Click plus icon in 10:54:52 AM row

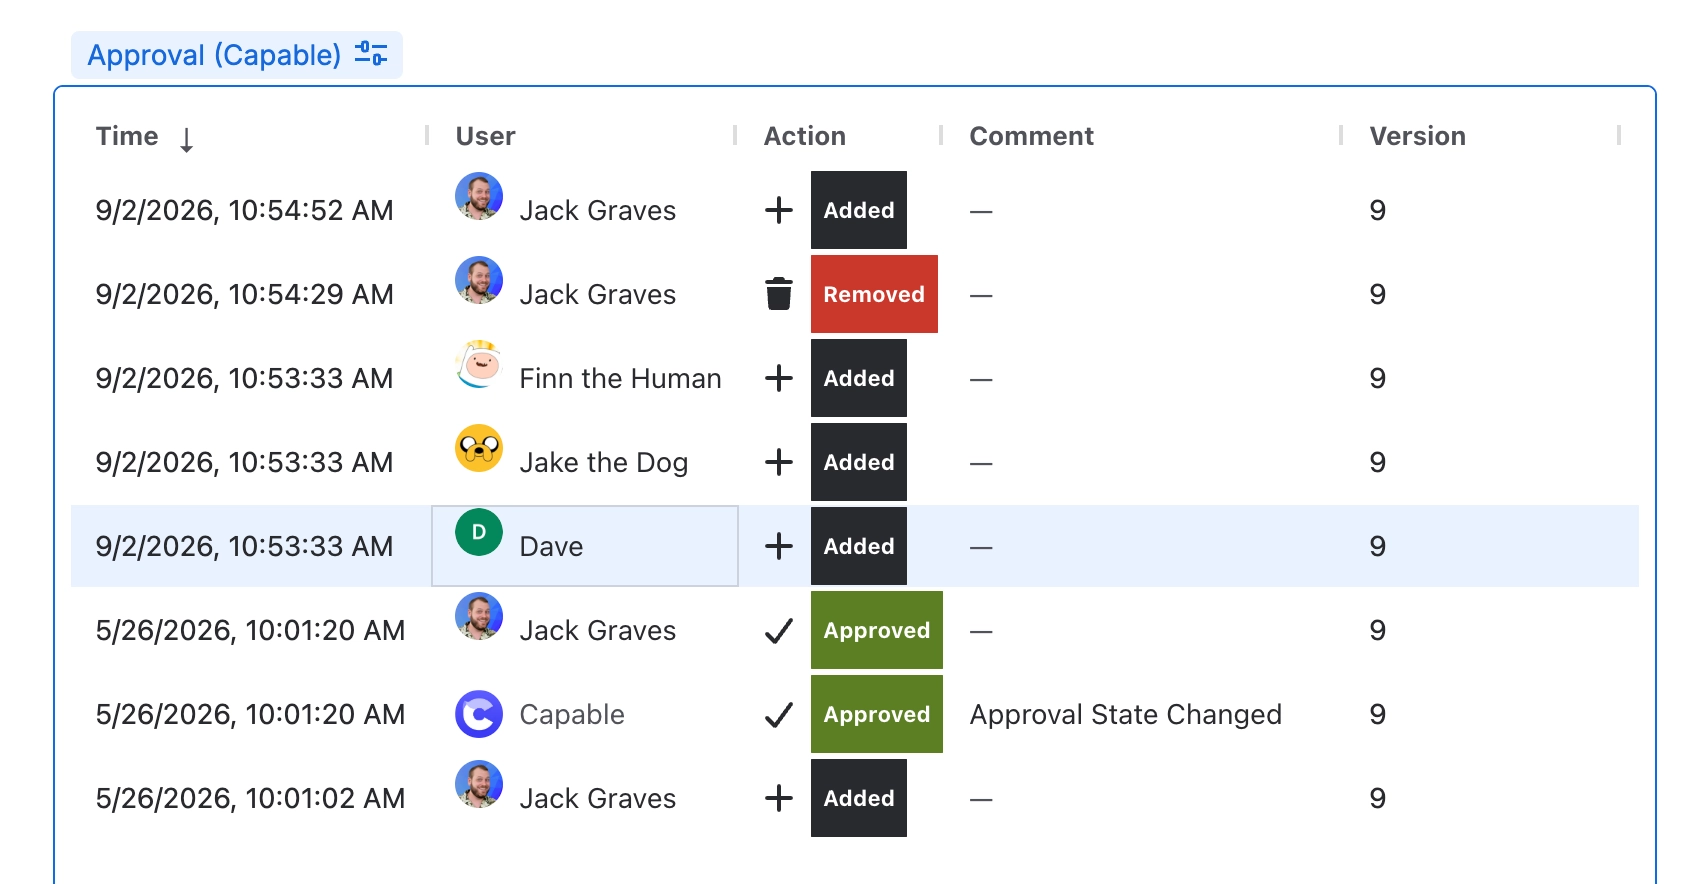click(778, 210)
